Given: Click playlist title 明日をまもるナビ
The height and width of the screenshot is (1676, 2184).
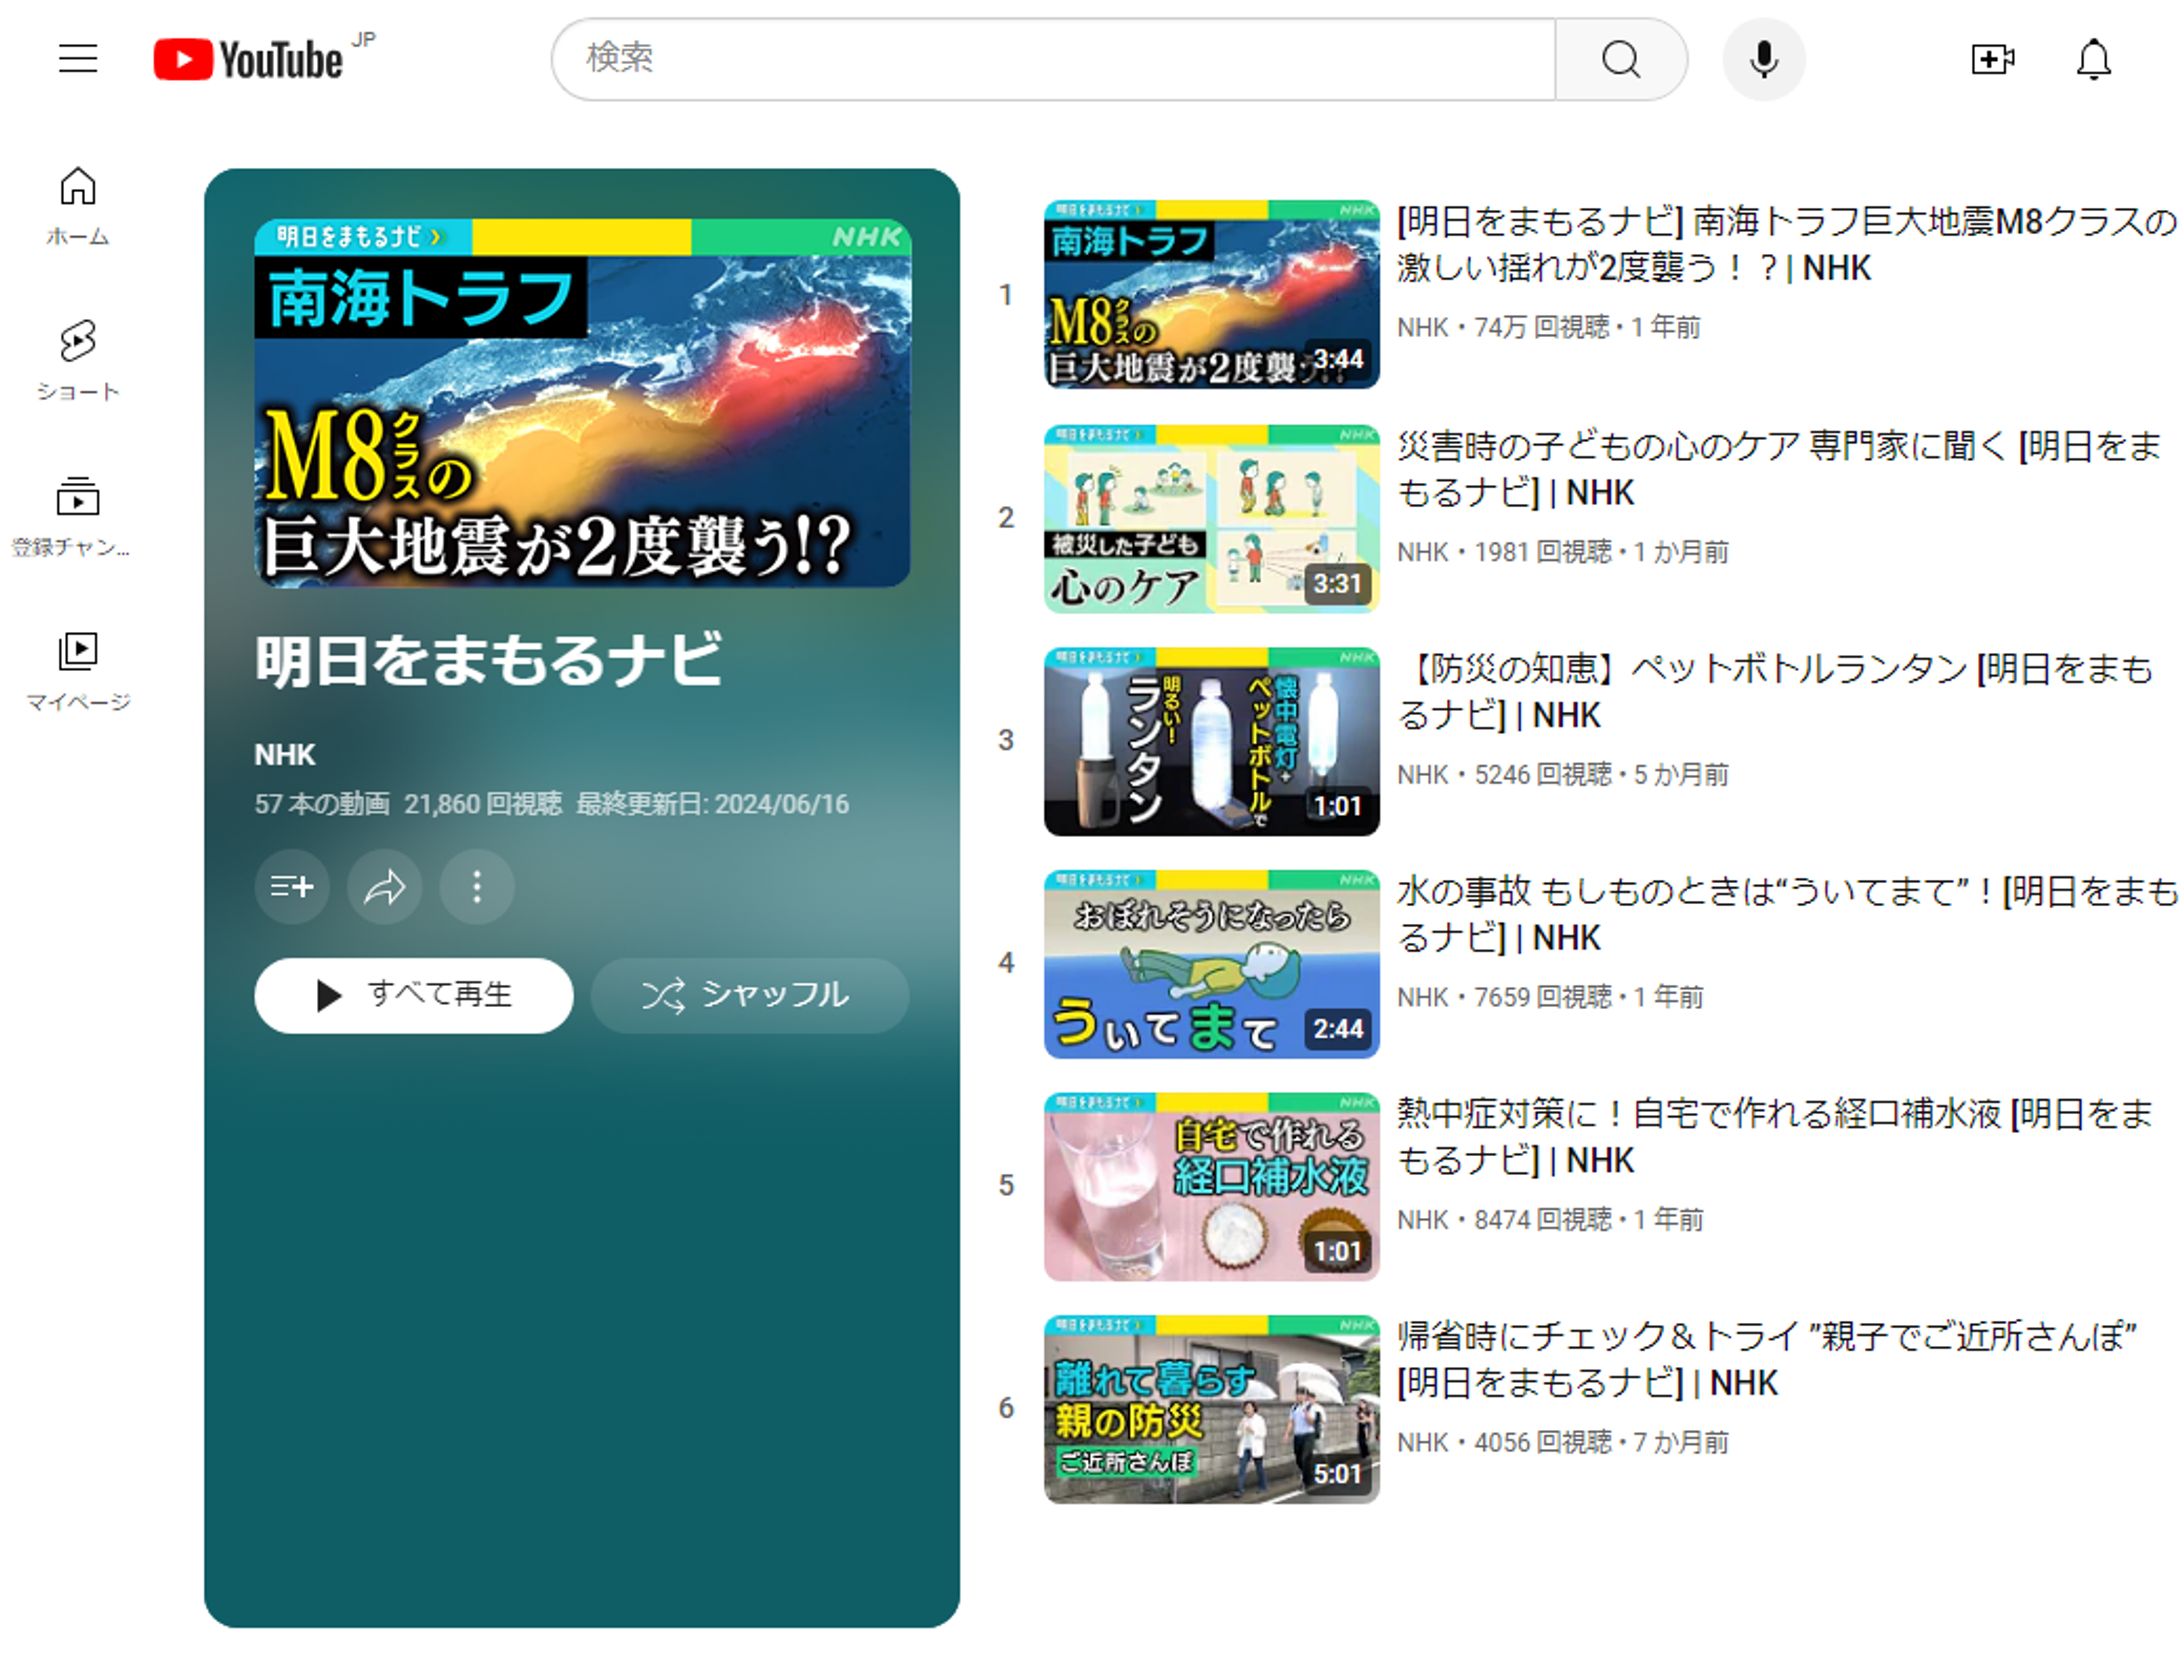Looking at the screenshot, I should pos(488,660).
